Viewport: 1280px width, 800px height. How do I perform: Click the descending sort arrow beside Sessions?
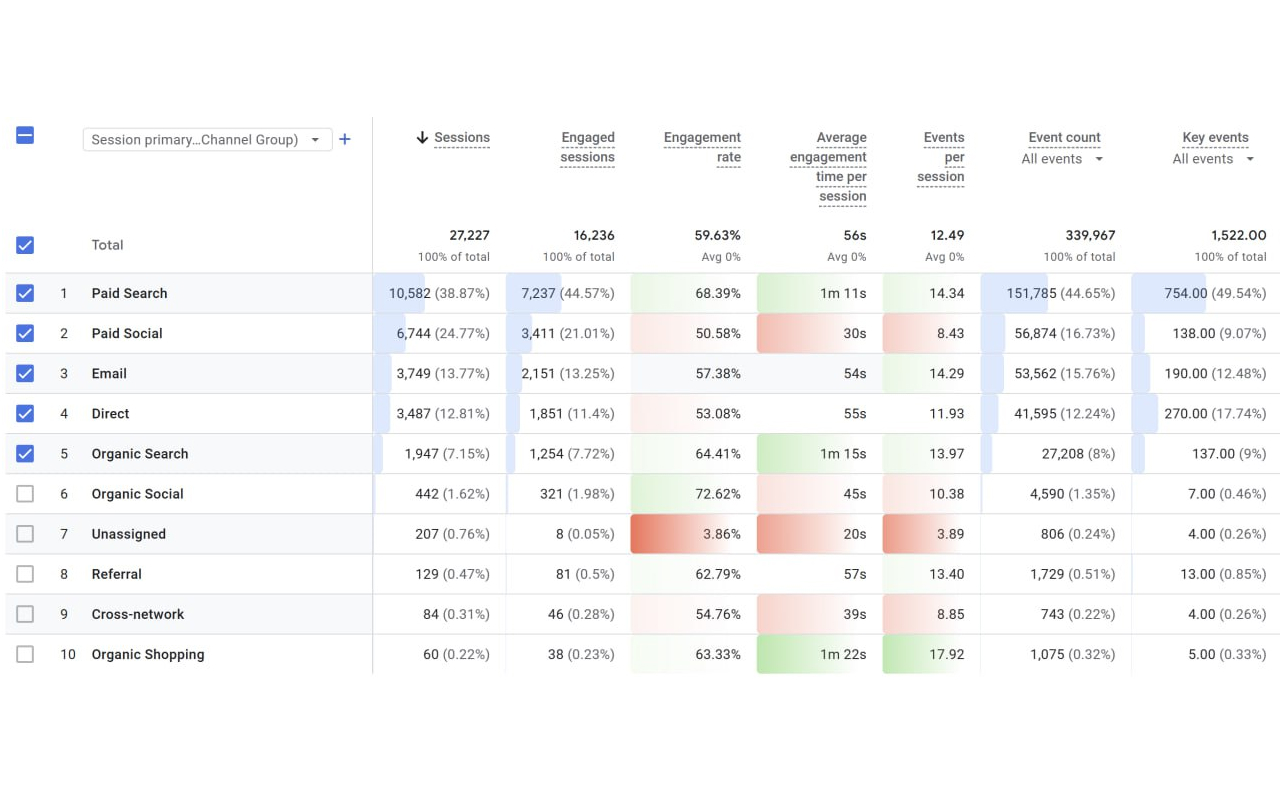click(421, 138)
